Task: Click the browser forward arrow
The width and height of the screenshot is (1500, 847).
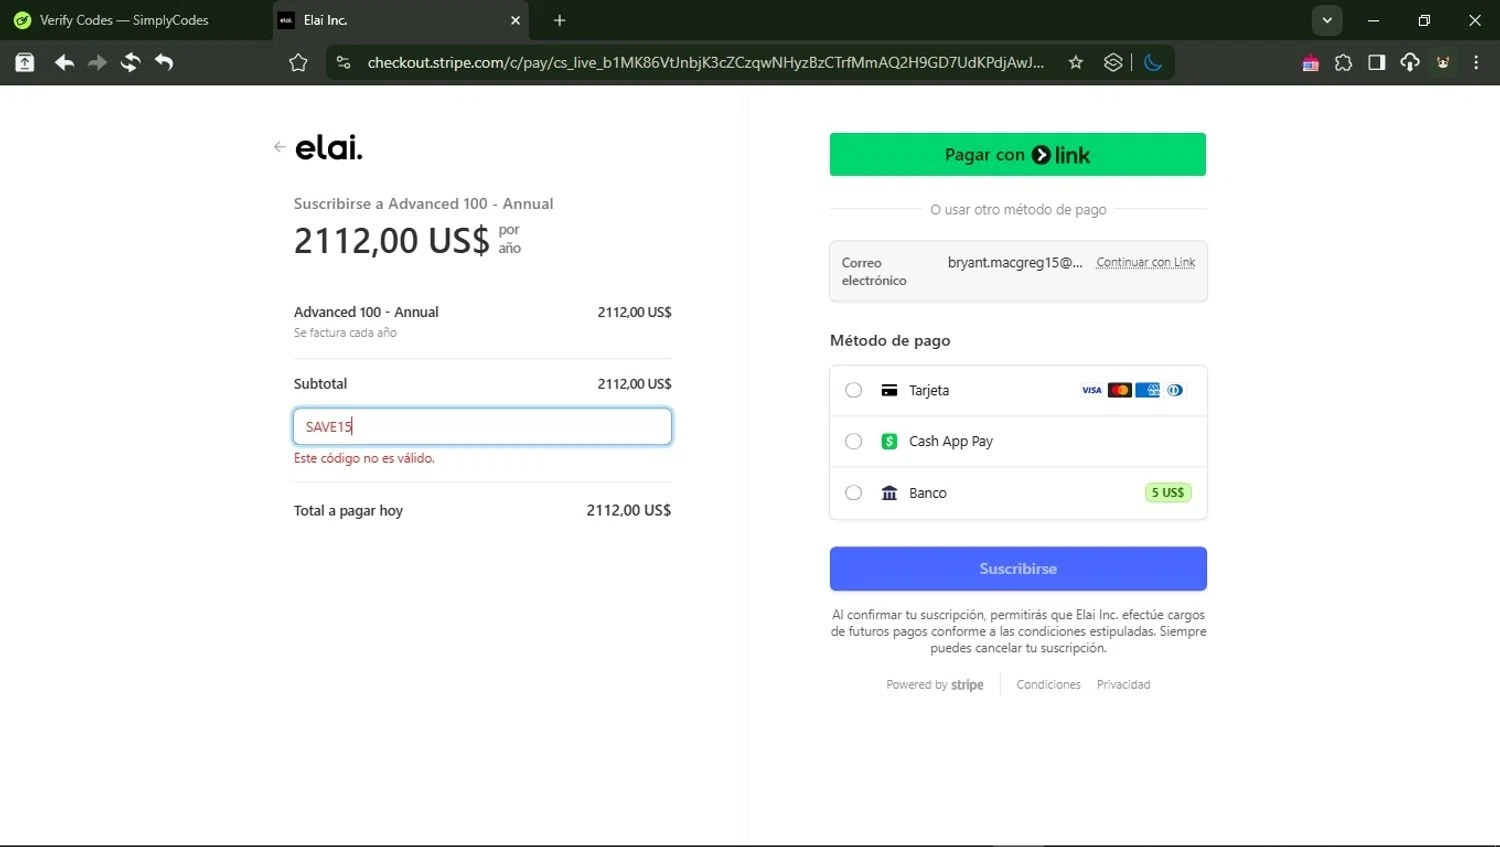Action: click(x=97, y=63)
